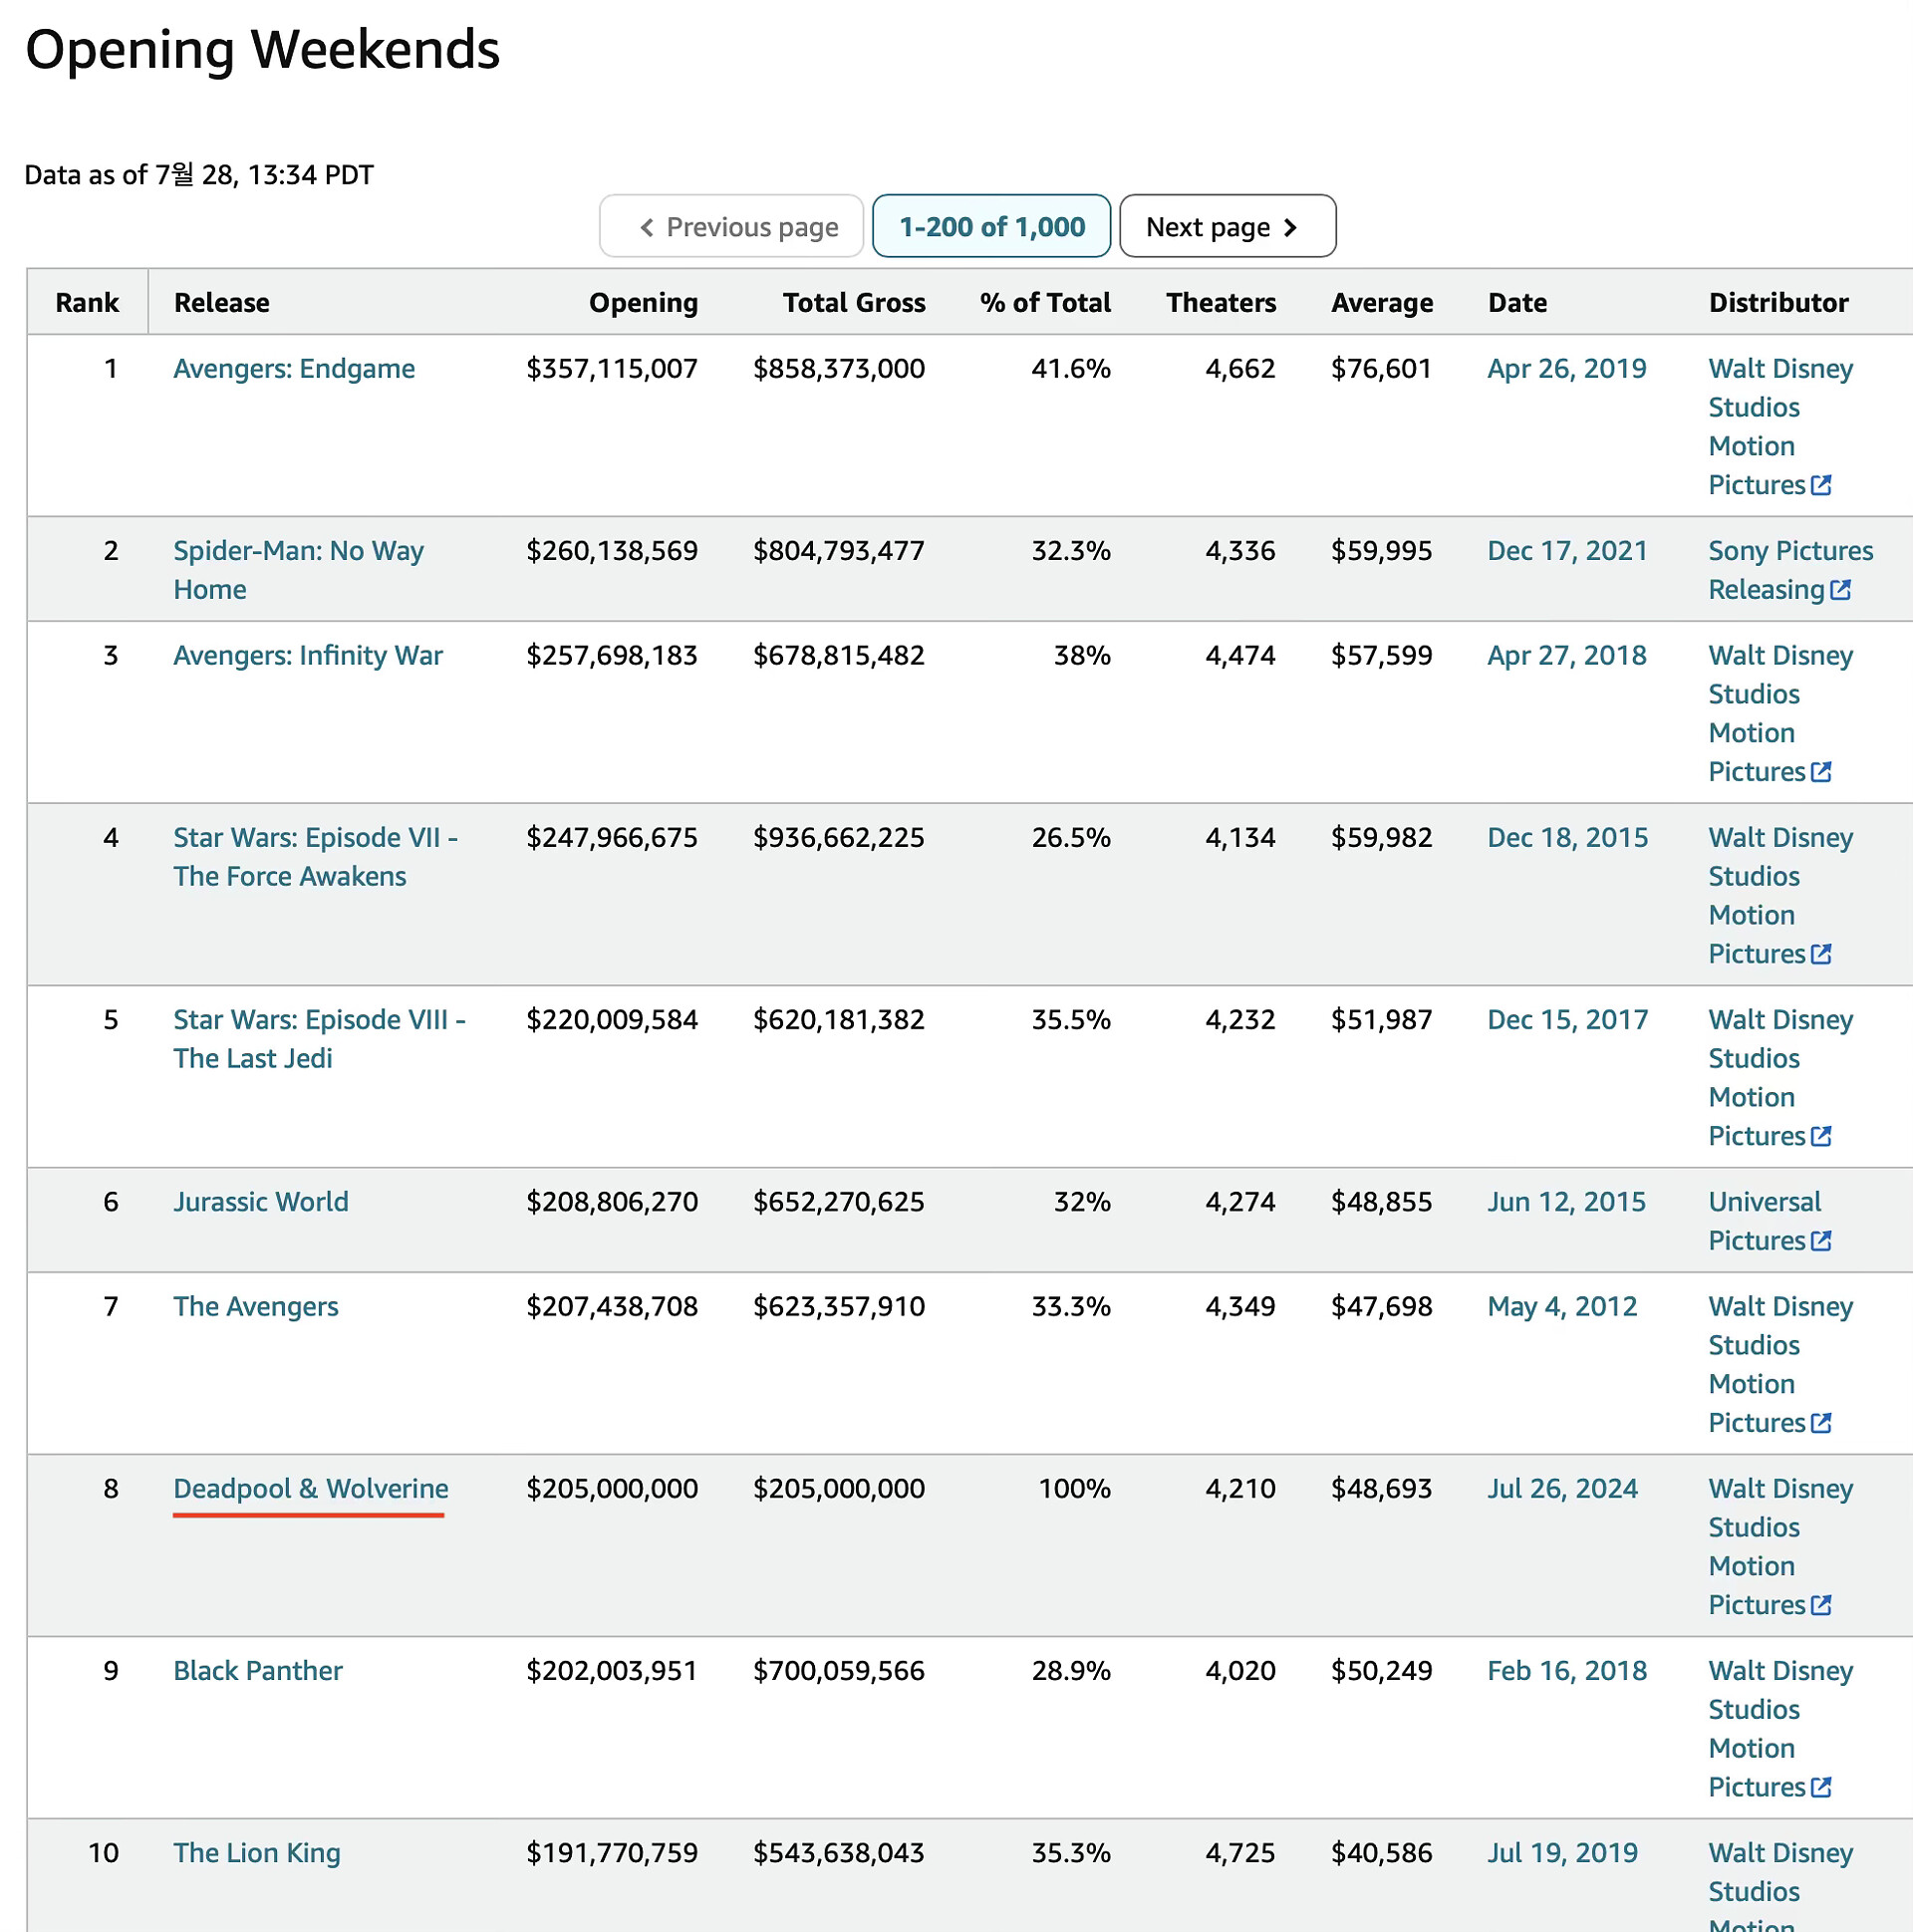
Task: Click the Previous page button
Action: [731, 227]
